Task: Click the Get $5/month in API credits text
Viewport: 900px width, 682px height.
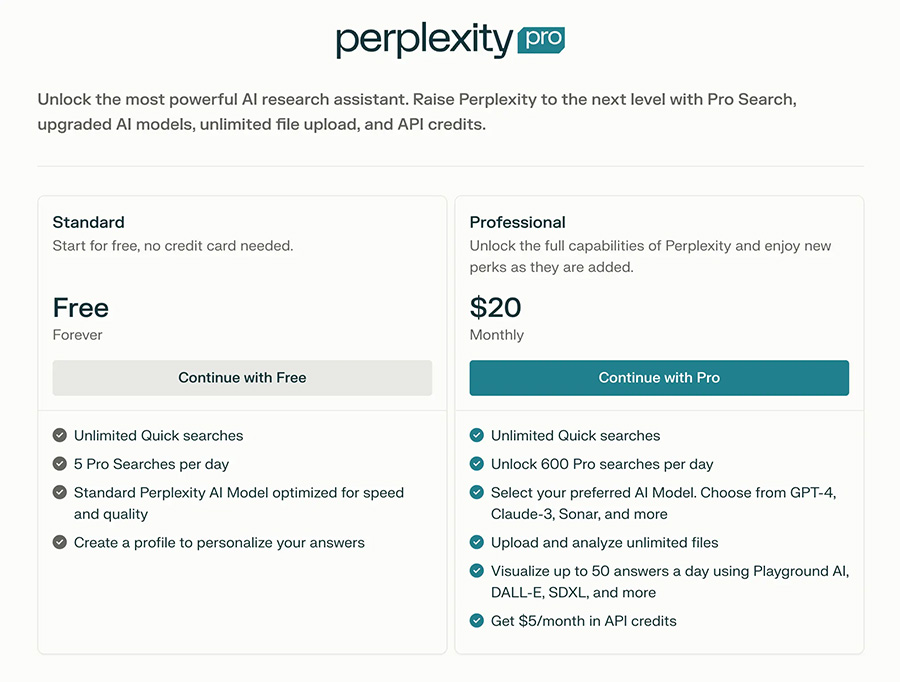Action: (583, 621)
